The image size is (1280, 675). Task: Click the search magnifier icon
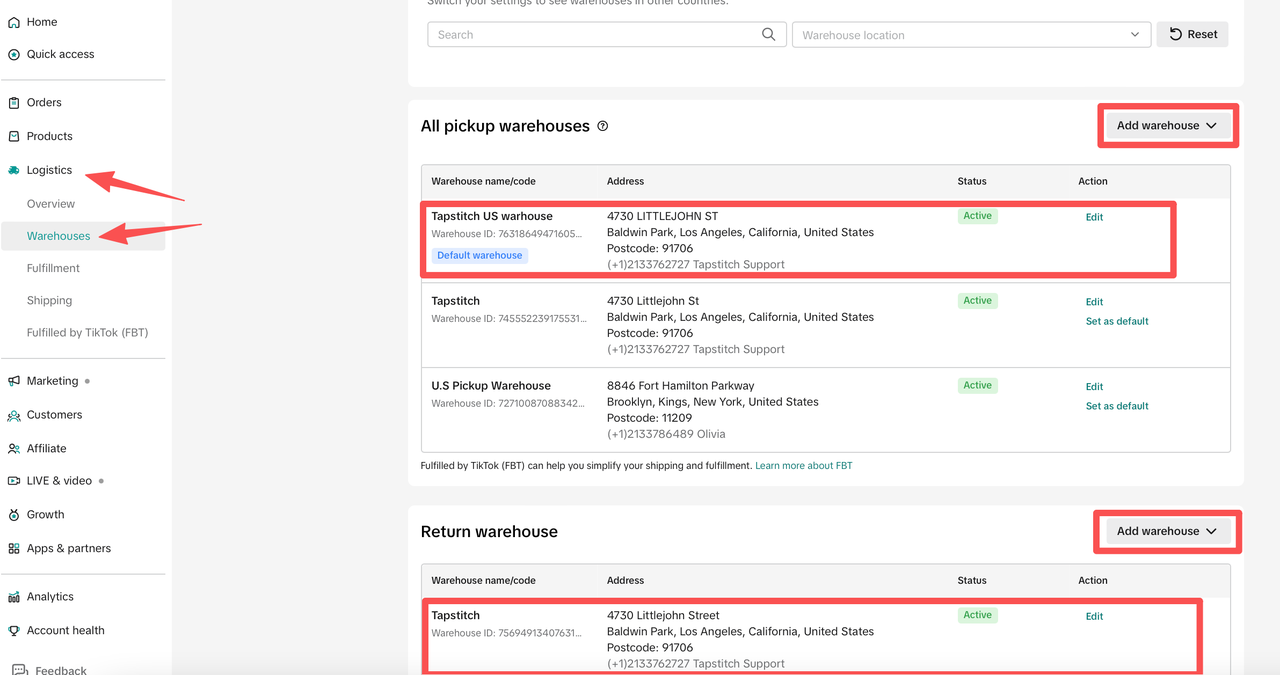768,34
